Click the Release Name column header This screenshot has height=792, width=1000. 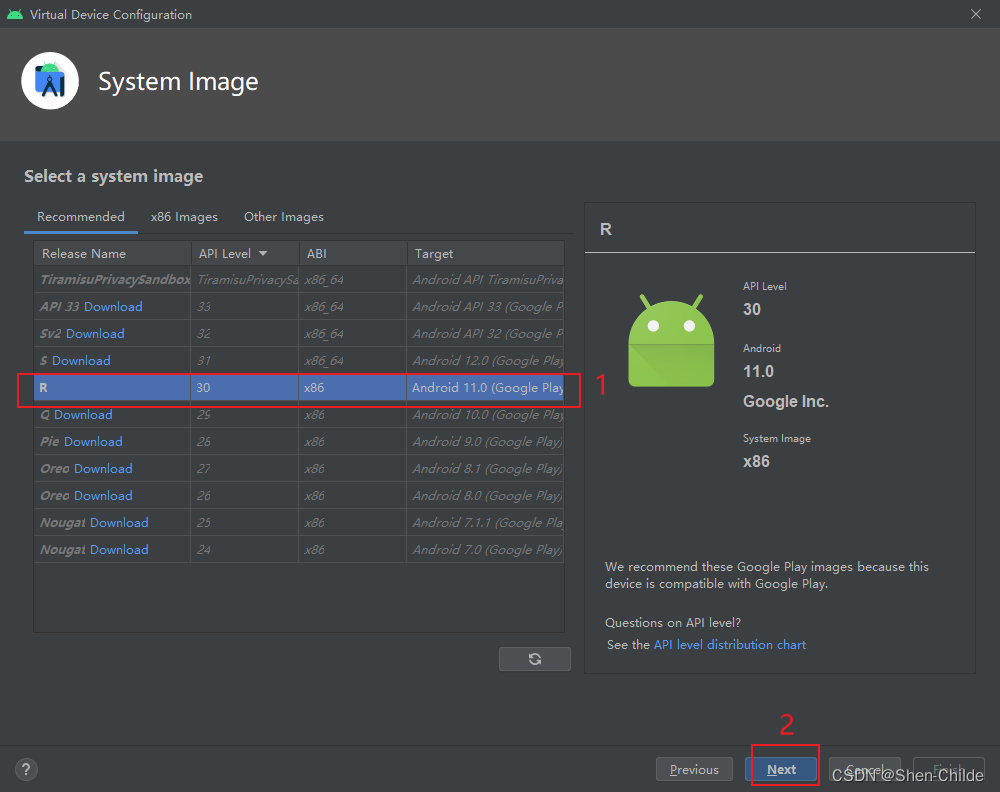coord(112,253)
